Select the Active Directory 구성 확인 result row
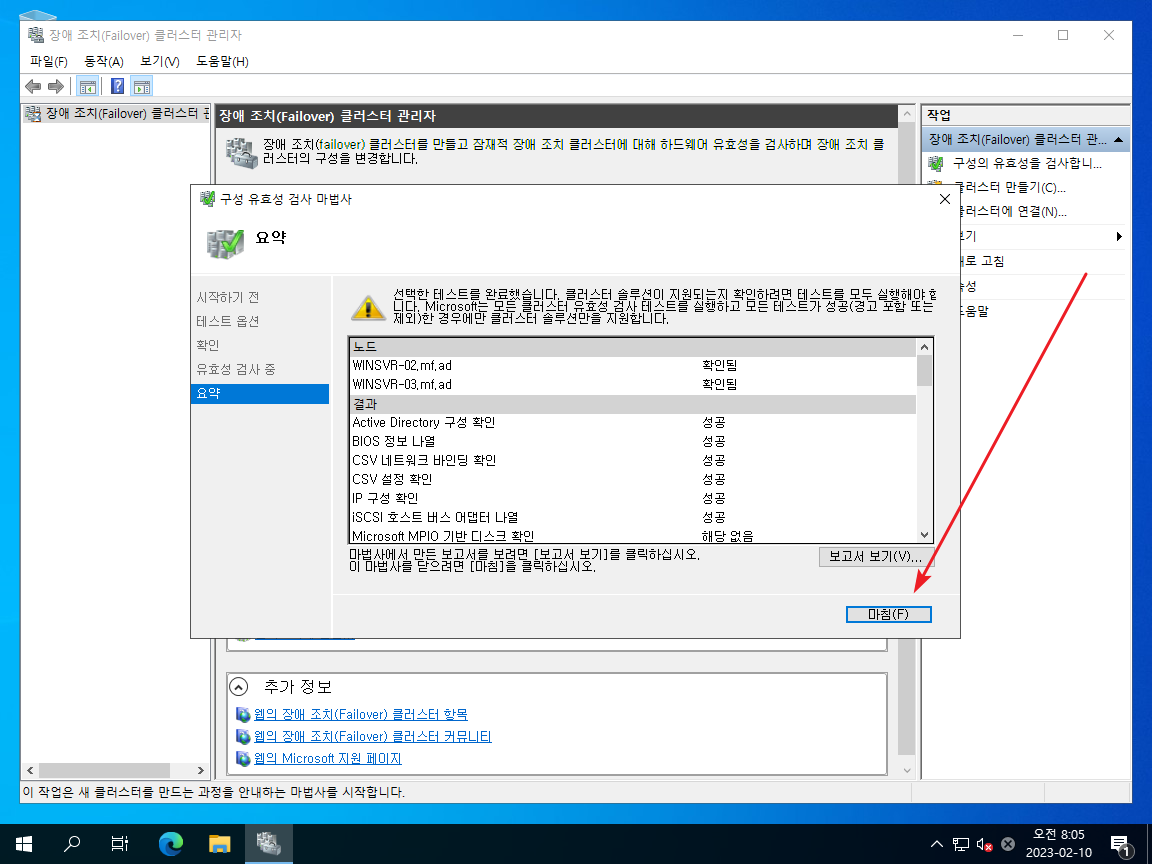The width and height of the screenshot is (1152, 864). 633,422
